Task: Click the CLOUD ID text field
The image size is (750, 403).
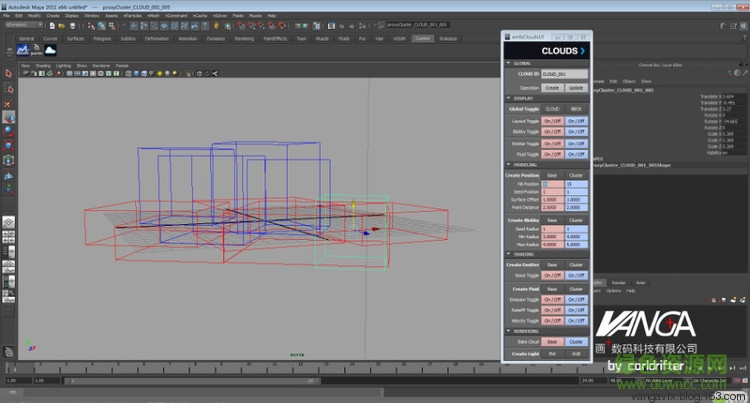Action: click(563, 74)
